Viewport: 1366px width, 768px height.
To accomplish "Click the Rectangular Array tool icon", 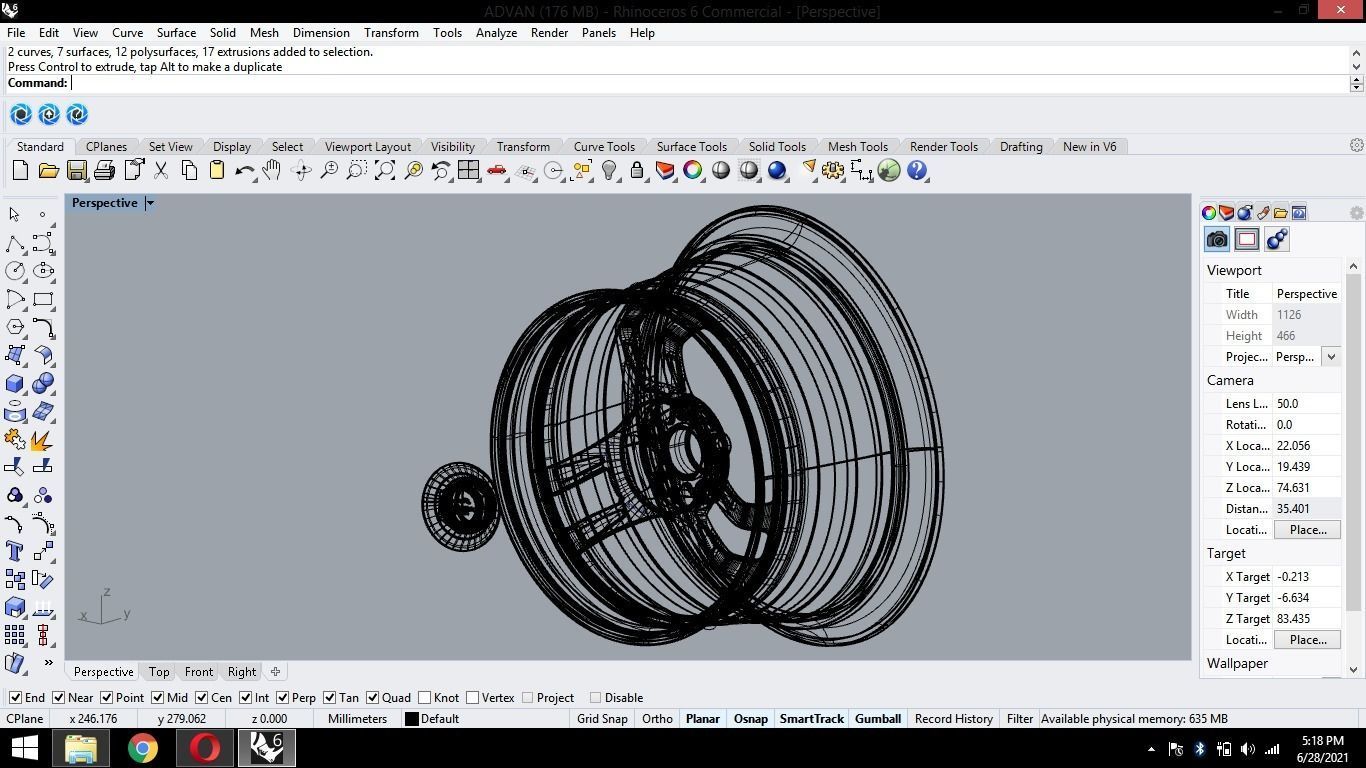I will click(x=15, y=635).
